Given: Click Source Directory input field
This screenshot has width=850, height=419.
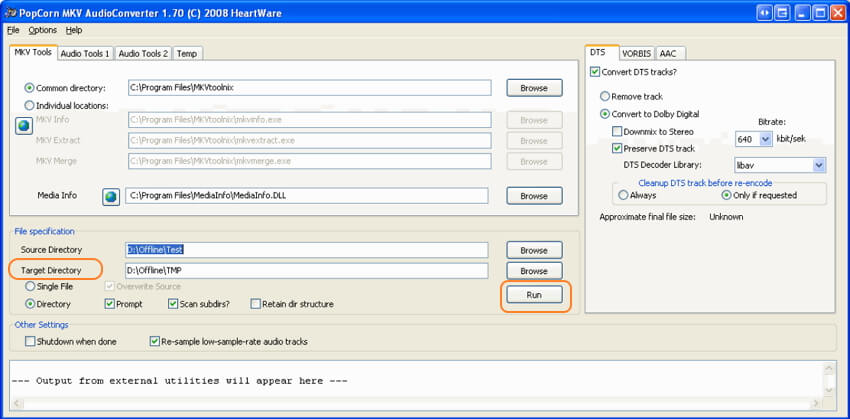Looking at the screenshot, I should click(307, 250).
